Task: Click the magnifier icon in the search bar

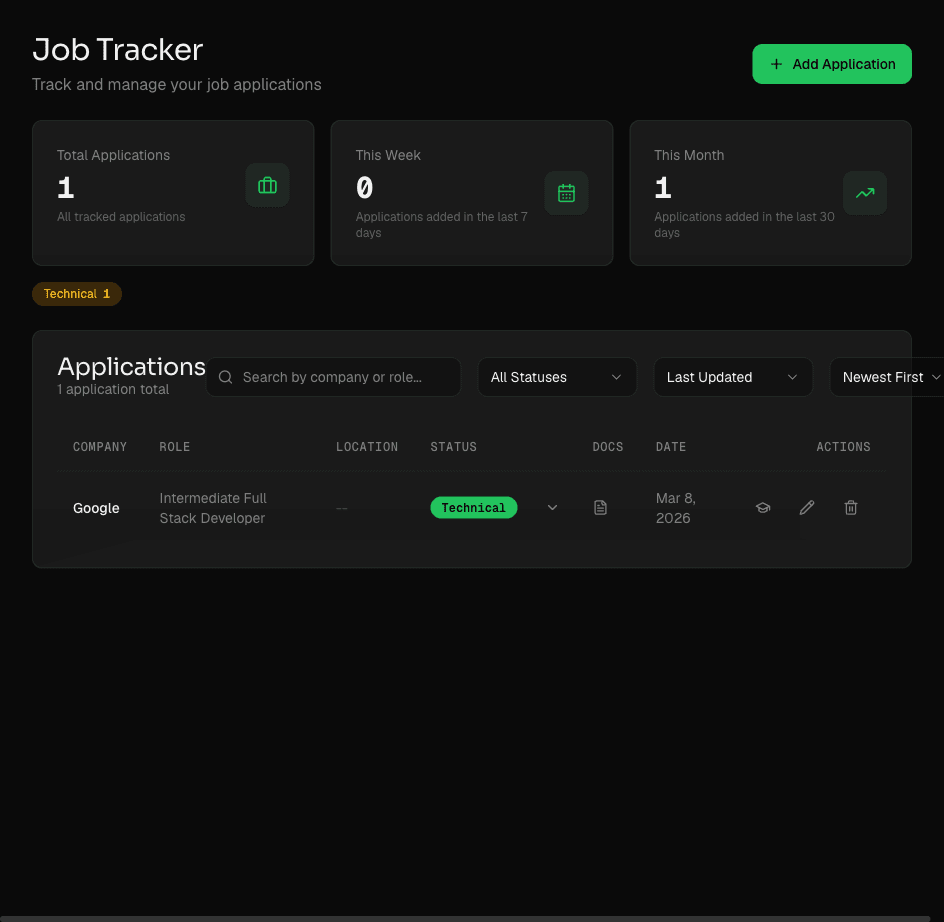Action: 225,377
